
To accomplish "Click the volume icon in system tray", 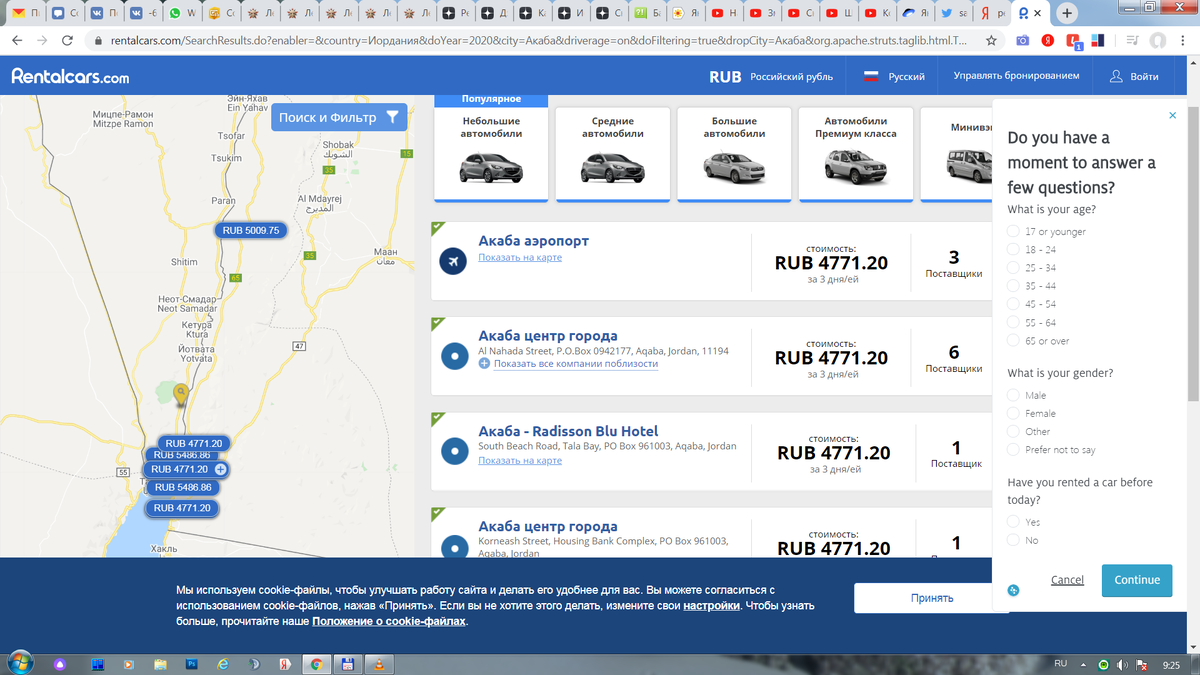I will coord(1121,664).
